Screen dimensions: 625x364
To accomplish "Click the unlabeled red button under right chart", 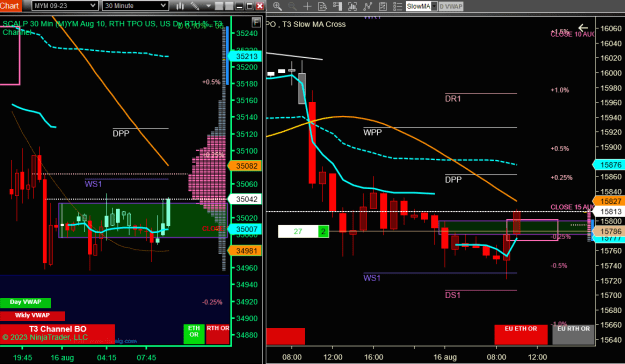I will pos(285,336).
